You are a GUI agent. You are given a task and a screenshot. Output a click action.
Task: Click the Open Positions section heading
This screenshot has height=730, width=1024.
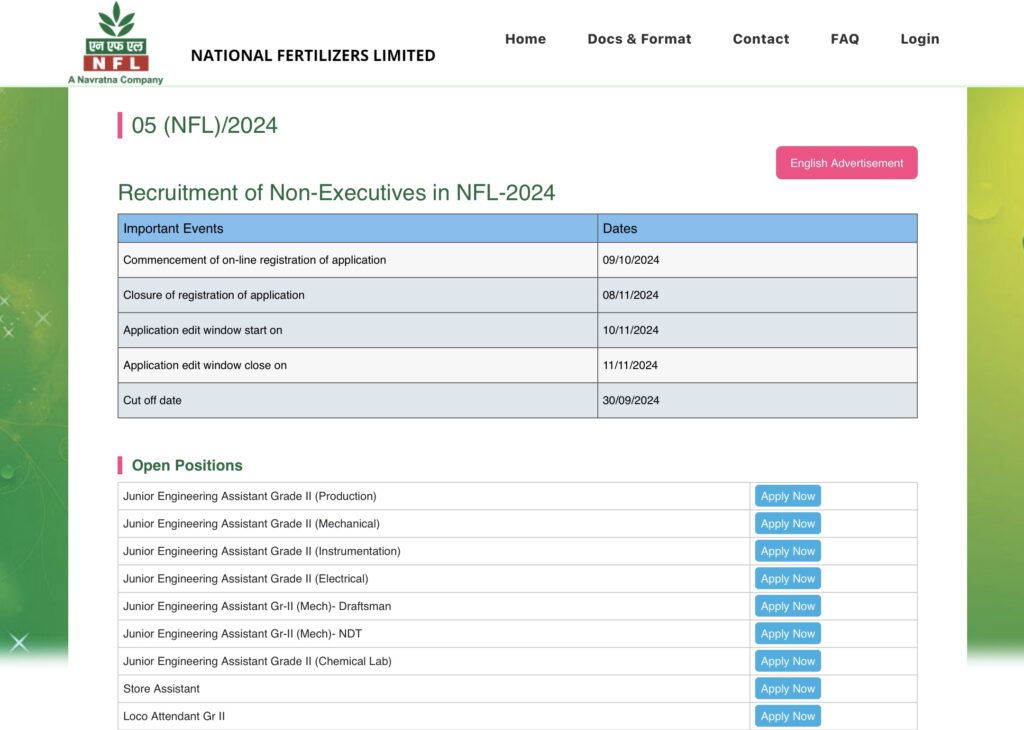[x=187, y=465]
